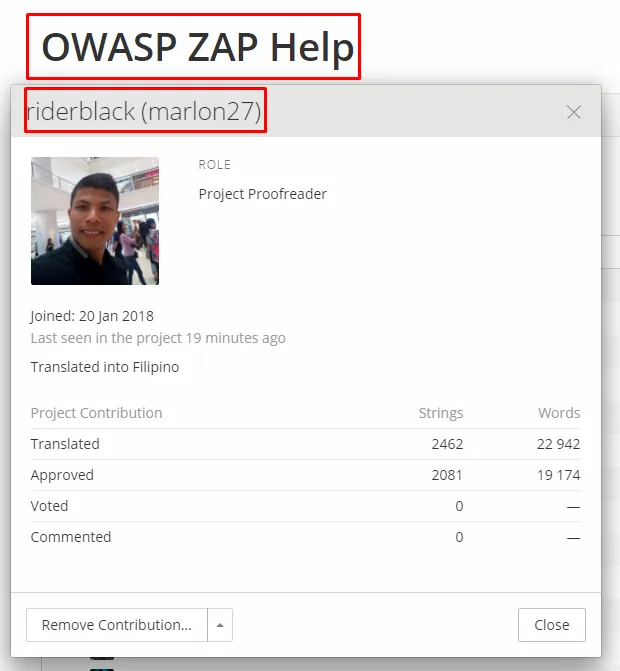This screenshot has height=671, width=620.
Task: Click the Strings column header
Action: tap(441, 413)
